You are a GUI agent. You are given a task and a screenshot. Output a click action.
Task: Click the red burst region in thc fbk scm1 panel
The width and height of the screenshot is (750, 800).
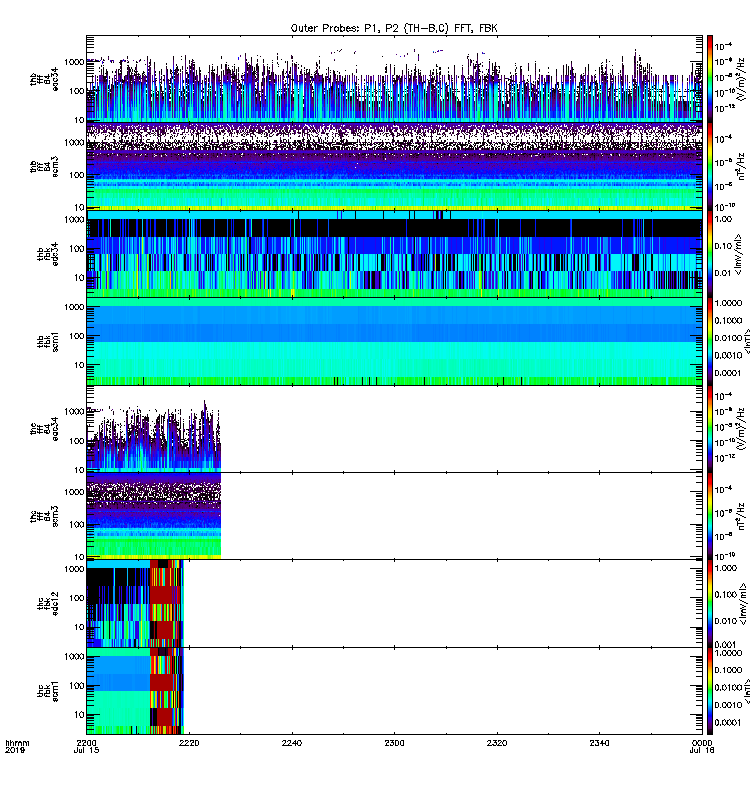click(x=165, y=691)
